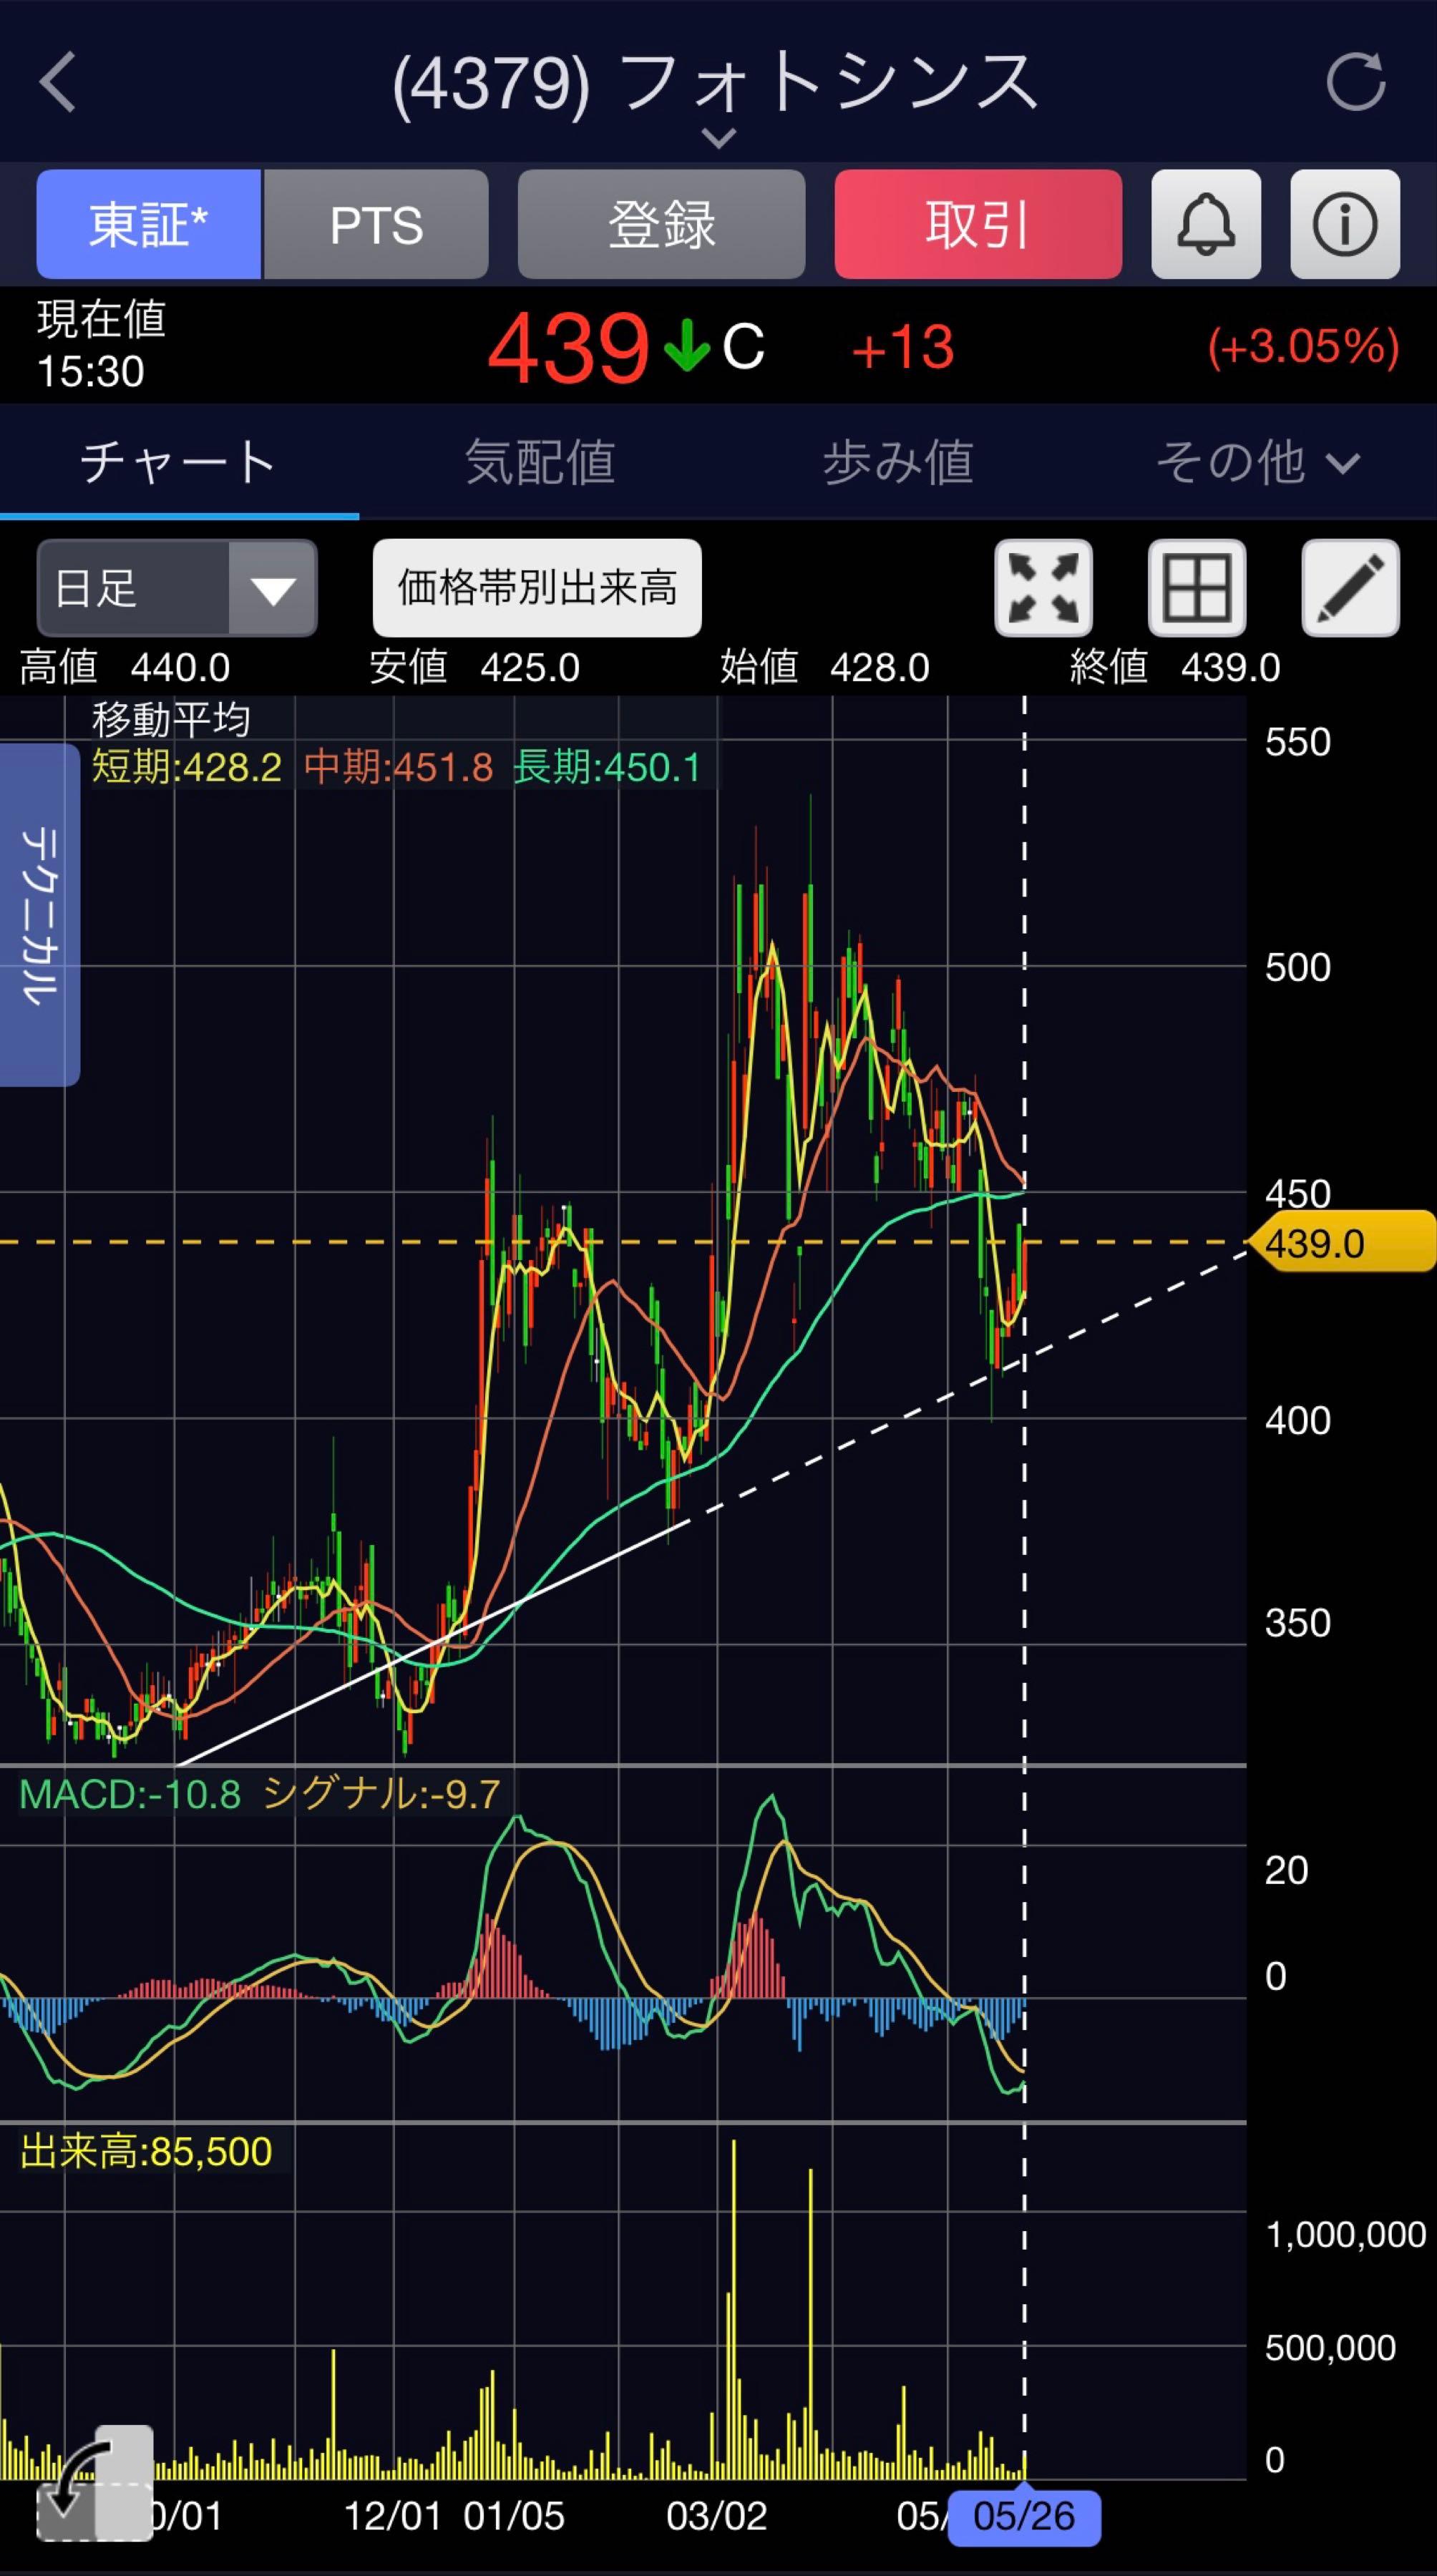The height and width of the screenshot is (2576, 1437).
Task: Select 東証 market toggle
Action: click(x=148, y=224)
